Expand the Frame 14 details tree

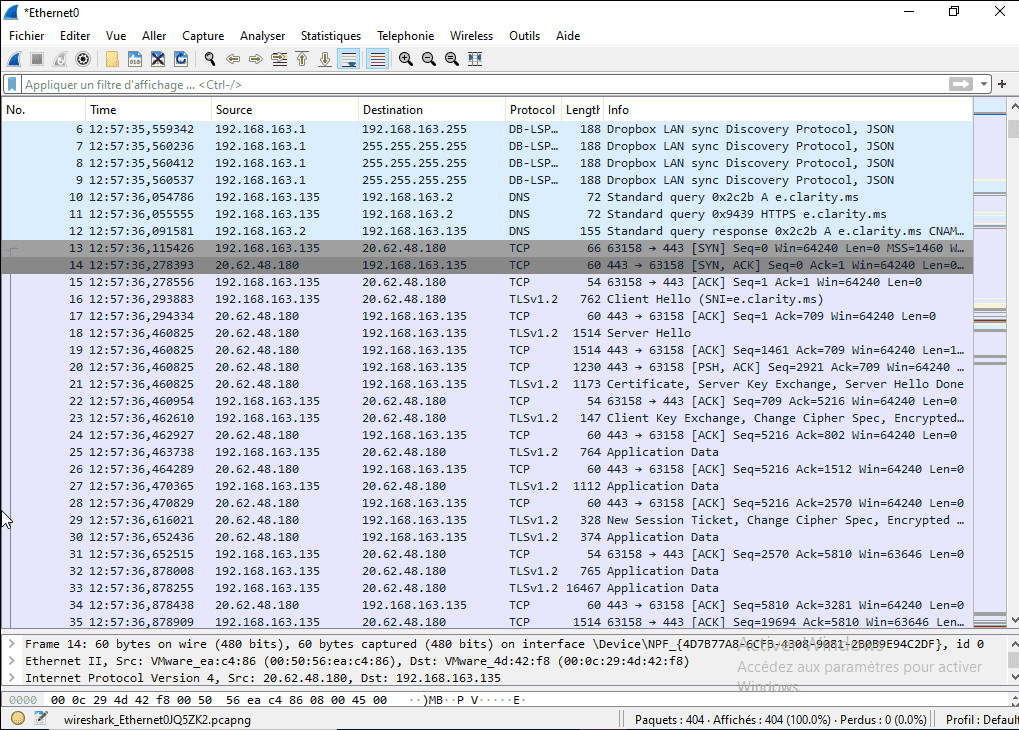click(x=12, y=644)
